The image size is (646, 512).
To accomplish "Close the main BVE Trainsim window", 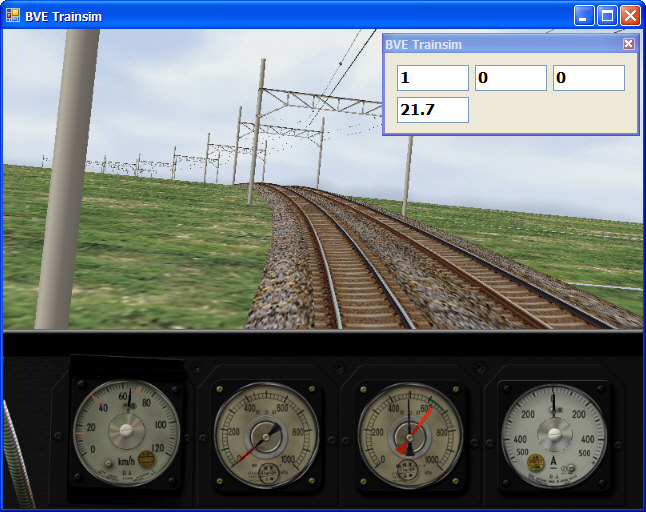I will coord(630,16).
